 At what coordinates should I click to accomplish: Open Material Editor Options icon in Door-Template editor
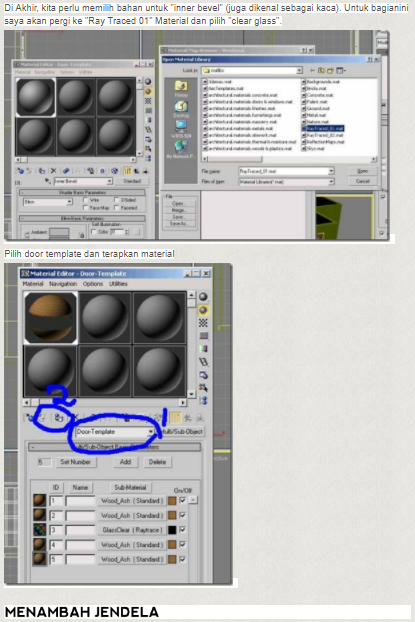[203, 375]
